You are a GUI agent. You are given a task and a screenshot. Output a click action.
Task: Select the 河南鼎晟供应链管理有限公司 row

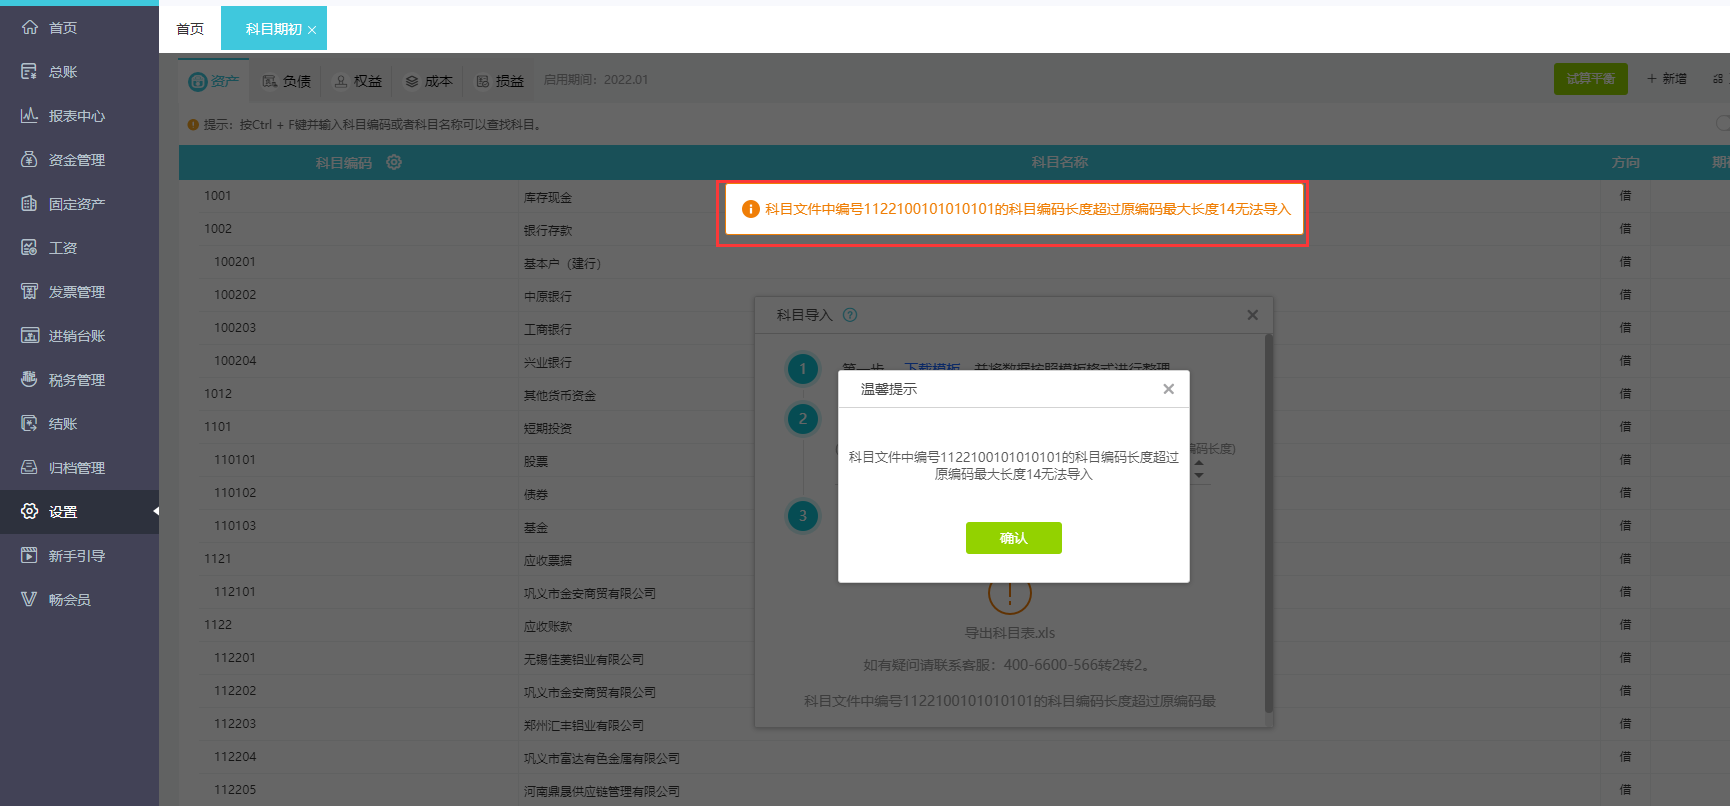tap(602, 792)
